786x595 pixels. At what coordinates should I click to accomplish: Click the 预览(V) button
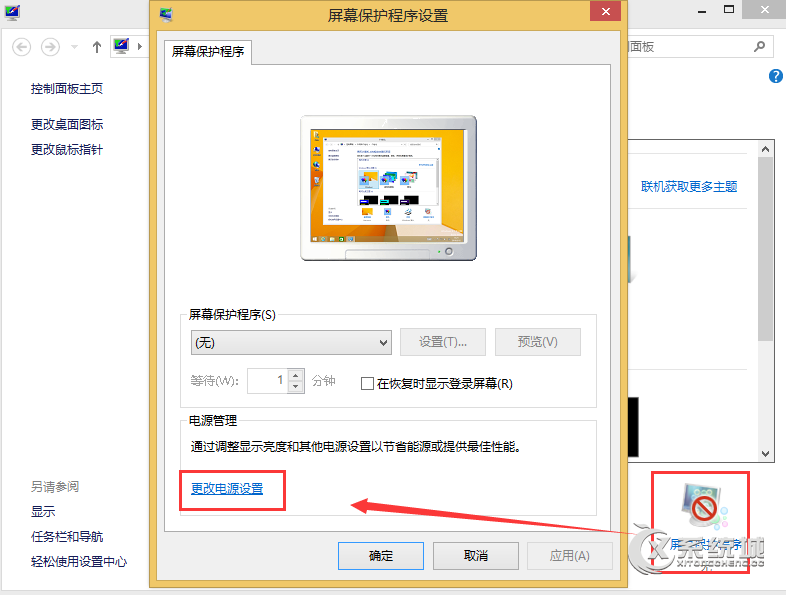[x=537, y=342]
